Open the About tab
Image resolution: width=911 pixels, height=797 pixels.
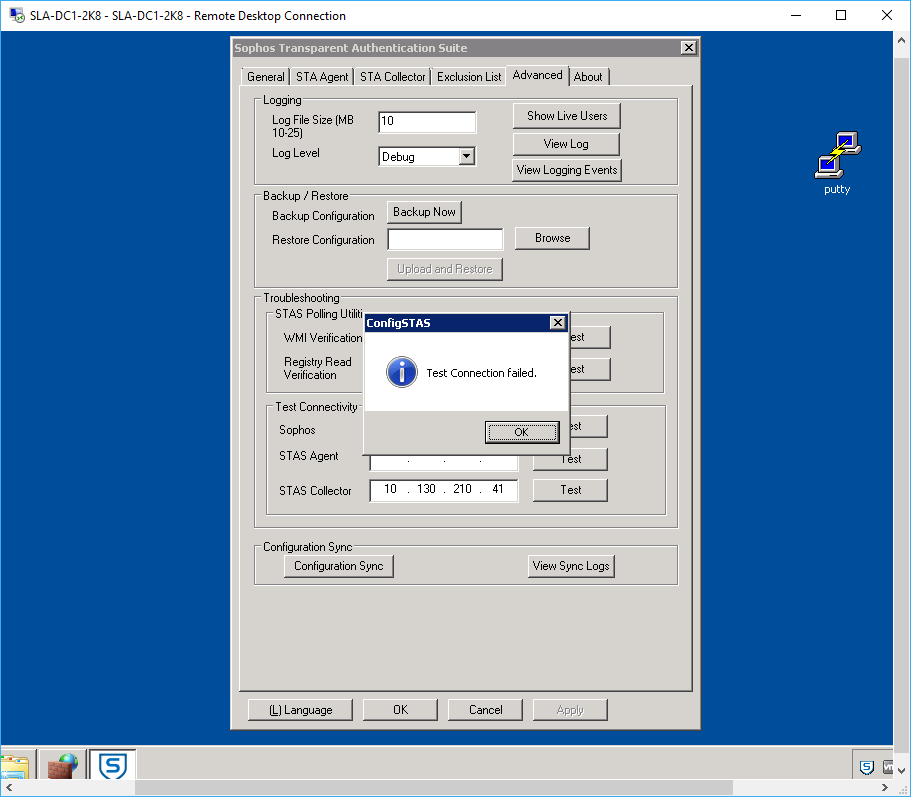588,77
